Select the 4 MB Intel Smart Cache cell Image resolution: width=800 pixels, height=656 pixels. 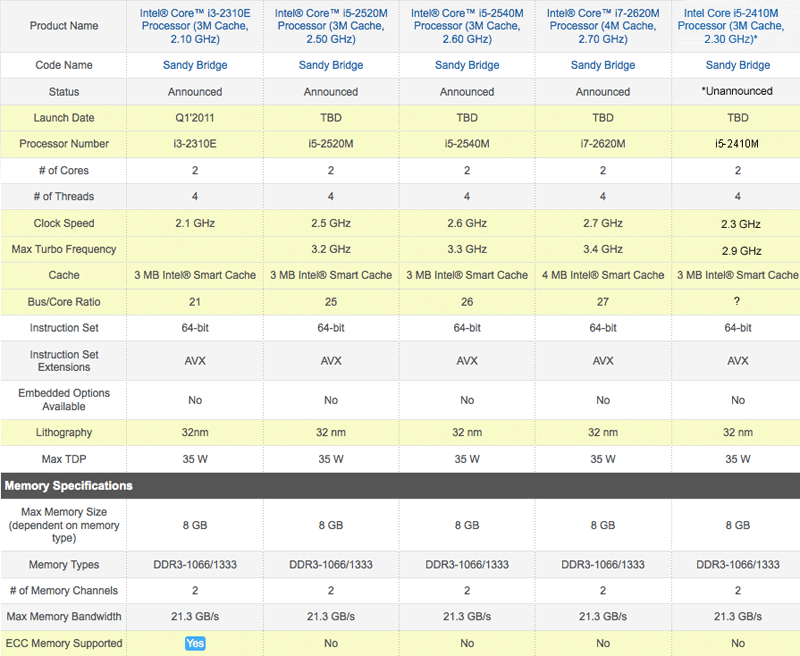click(603, 275)
